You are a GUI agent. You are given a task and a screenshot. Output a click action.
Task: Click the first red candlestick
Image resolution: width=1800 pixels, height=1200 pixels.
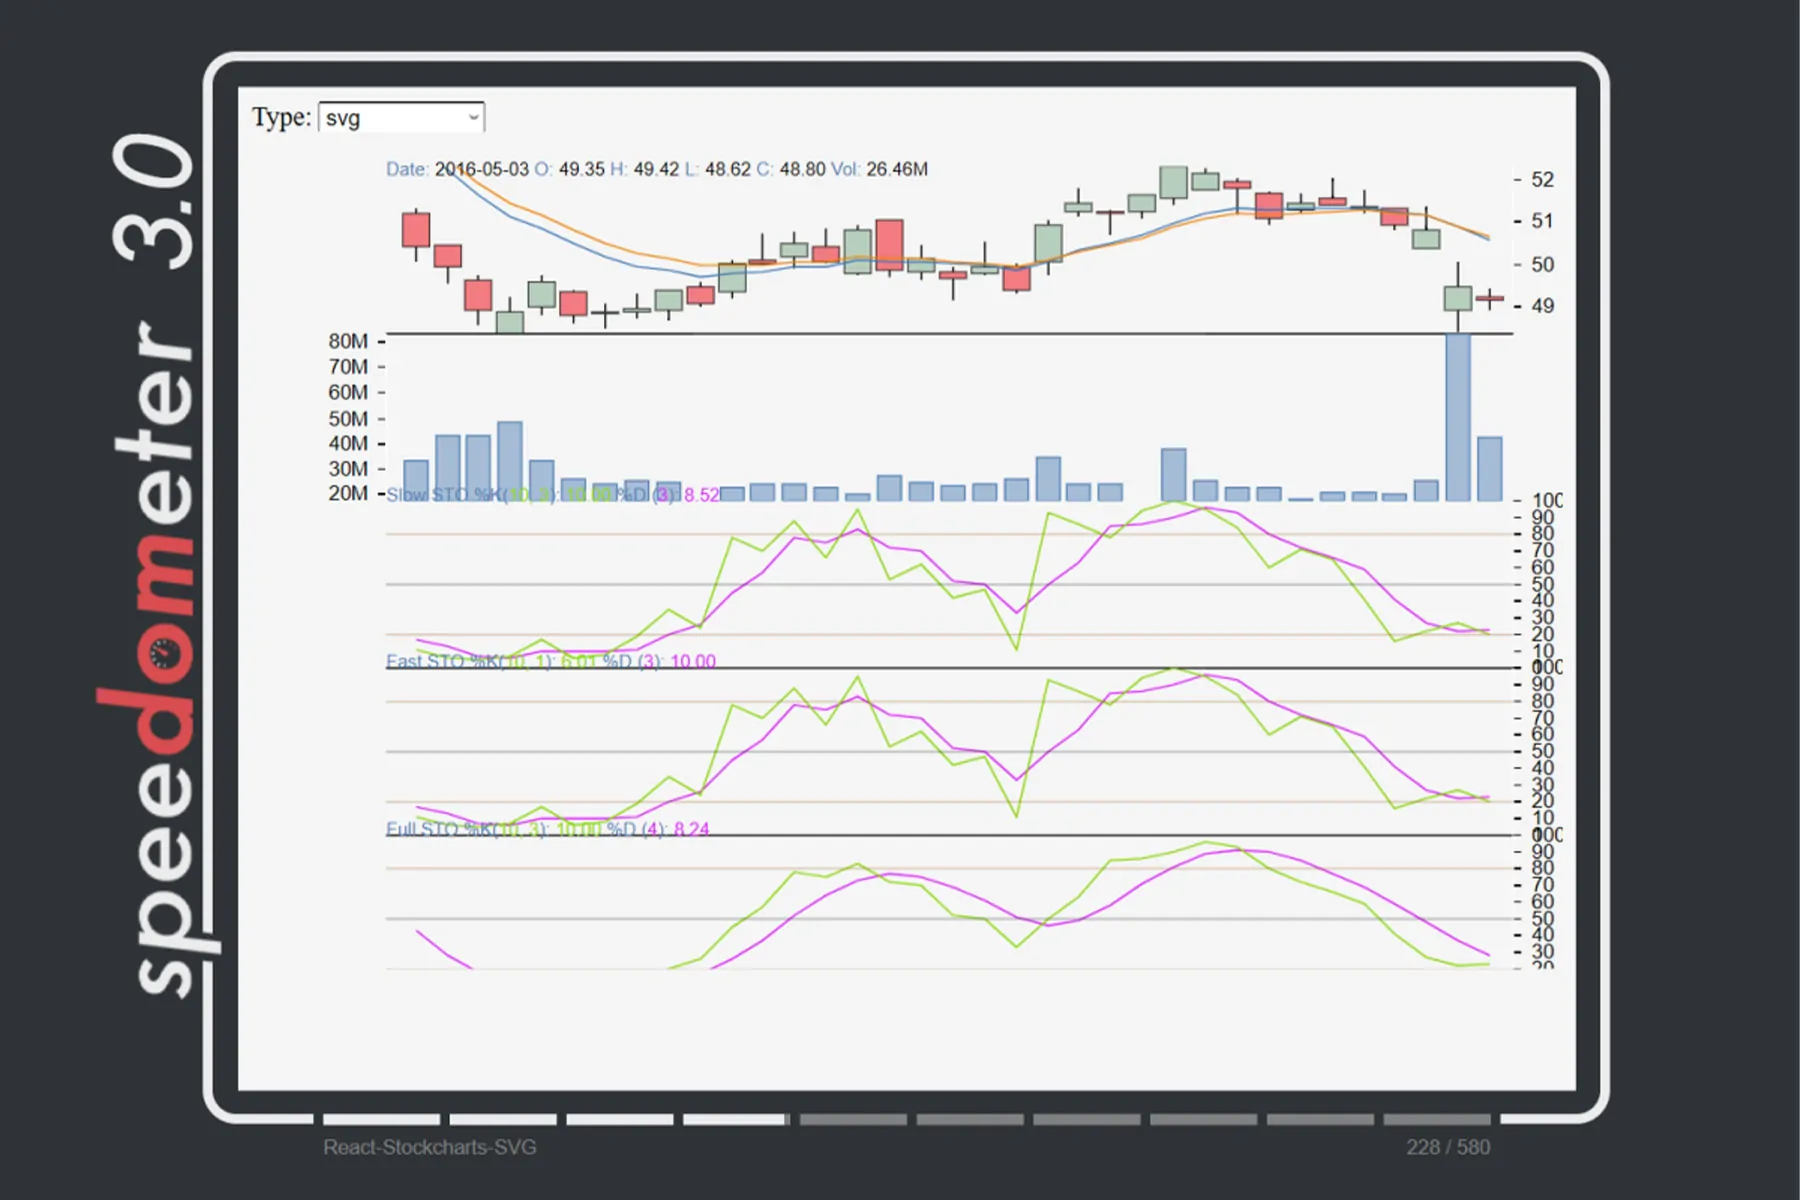click(x=416, y=230)
